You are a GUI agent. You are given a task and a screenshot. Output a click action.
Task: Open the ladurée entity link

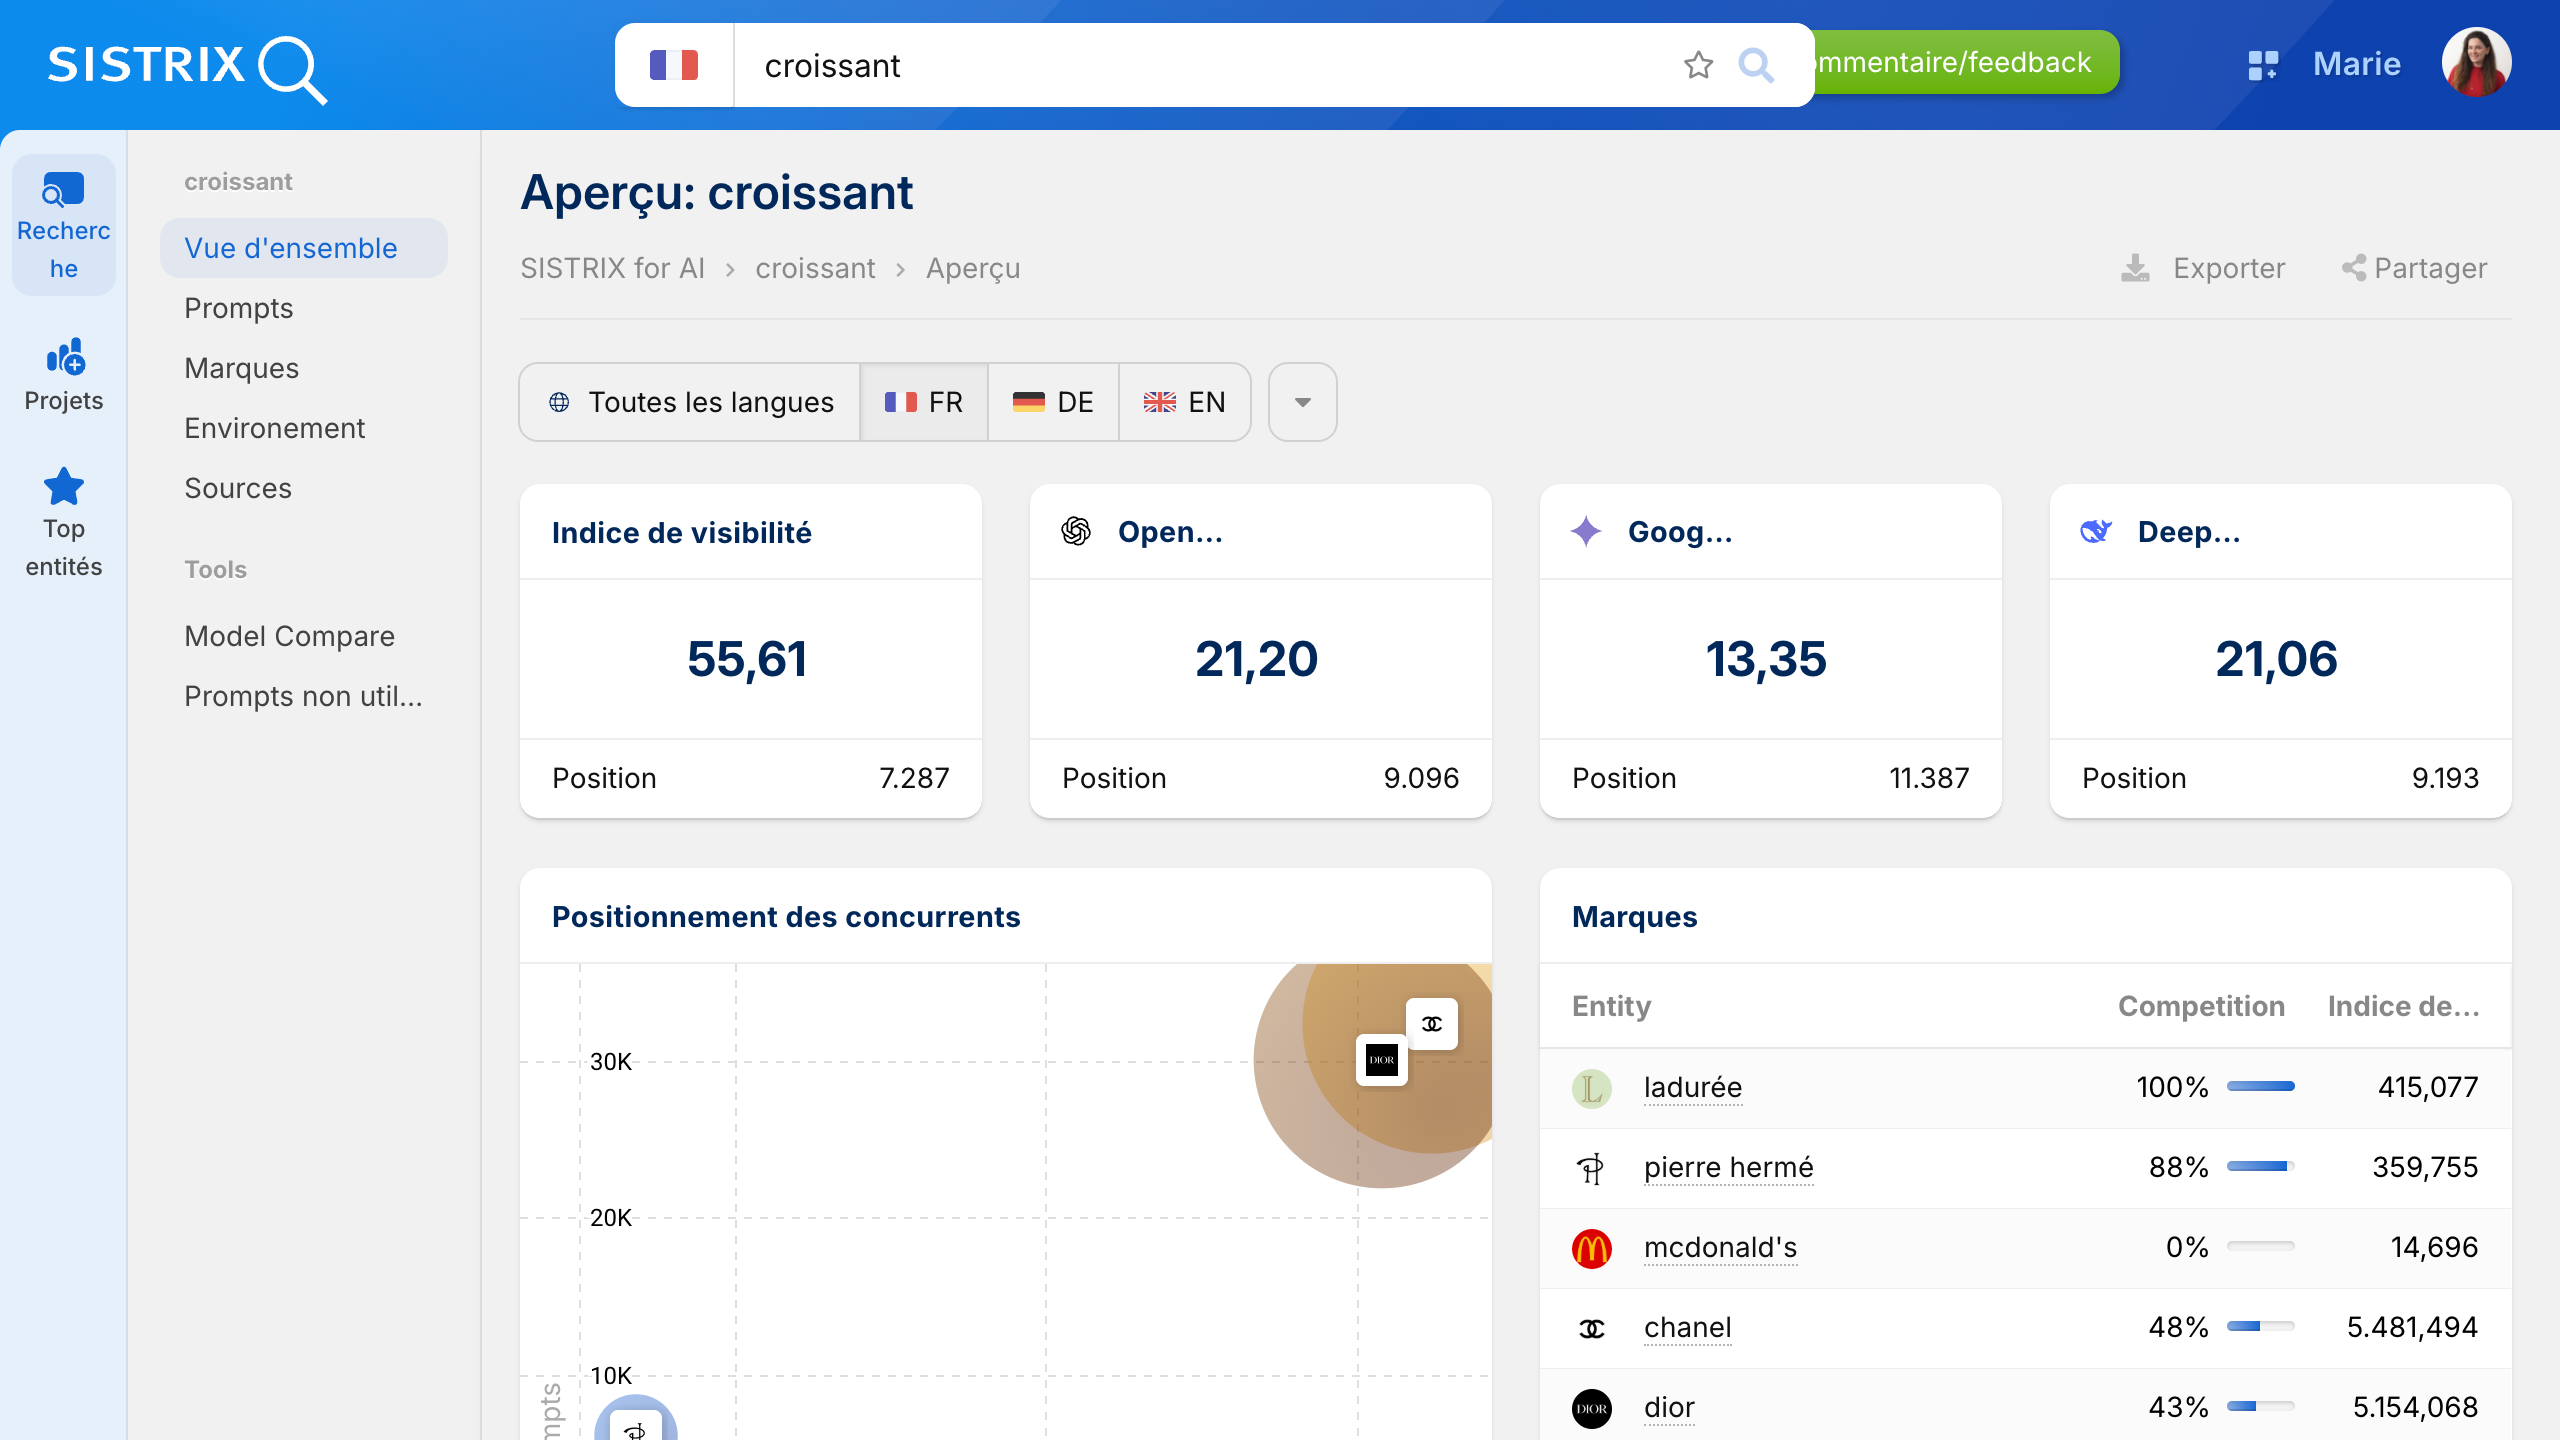pyautogui.click(x=1693, y=1088)
